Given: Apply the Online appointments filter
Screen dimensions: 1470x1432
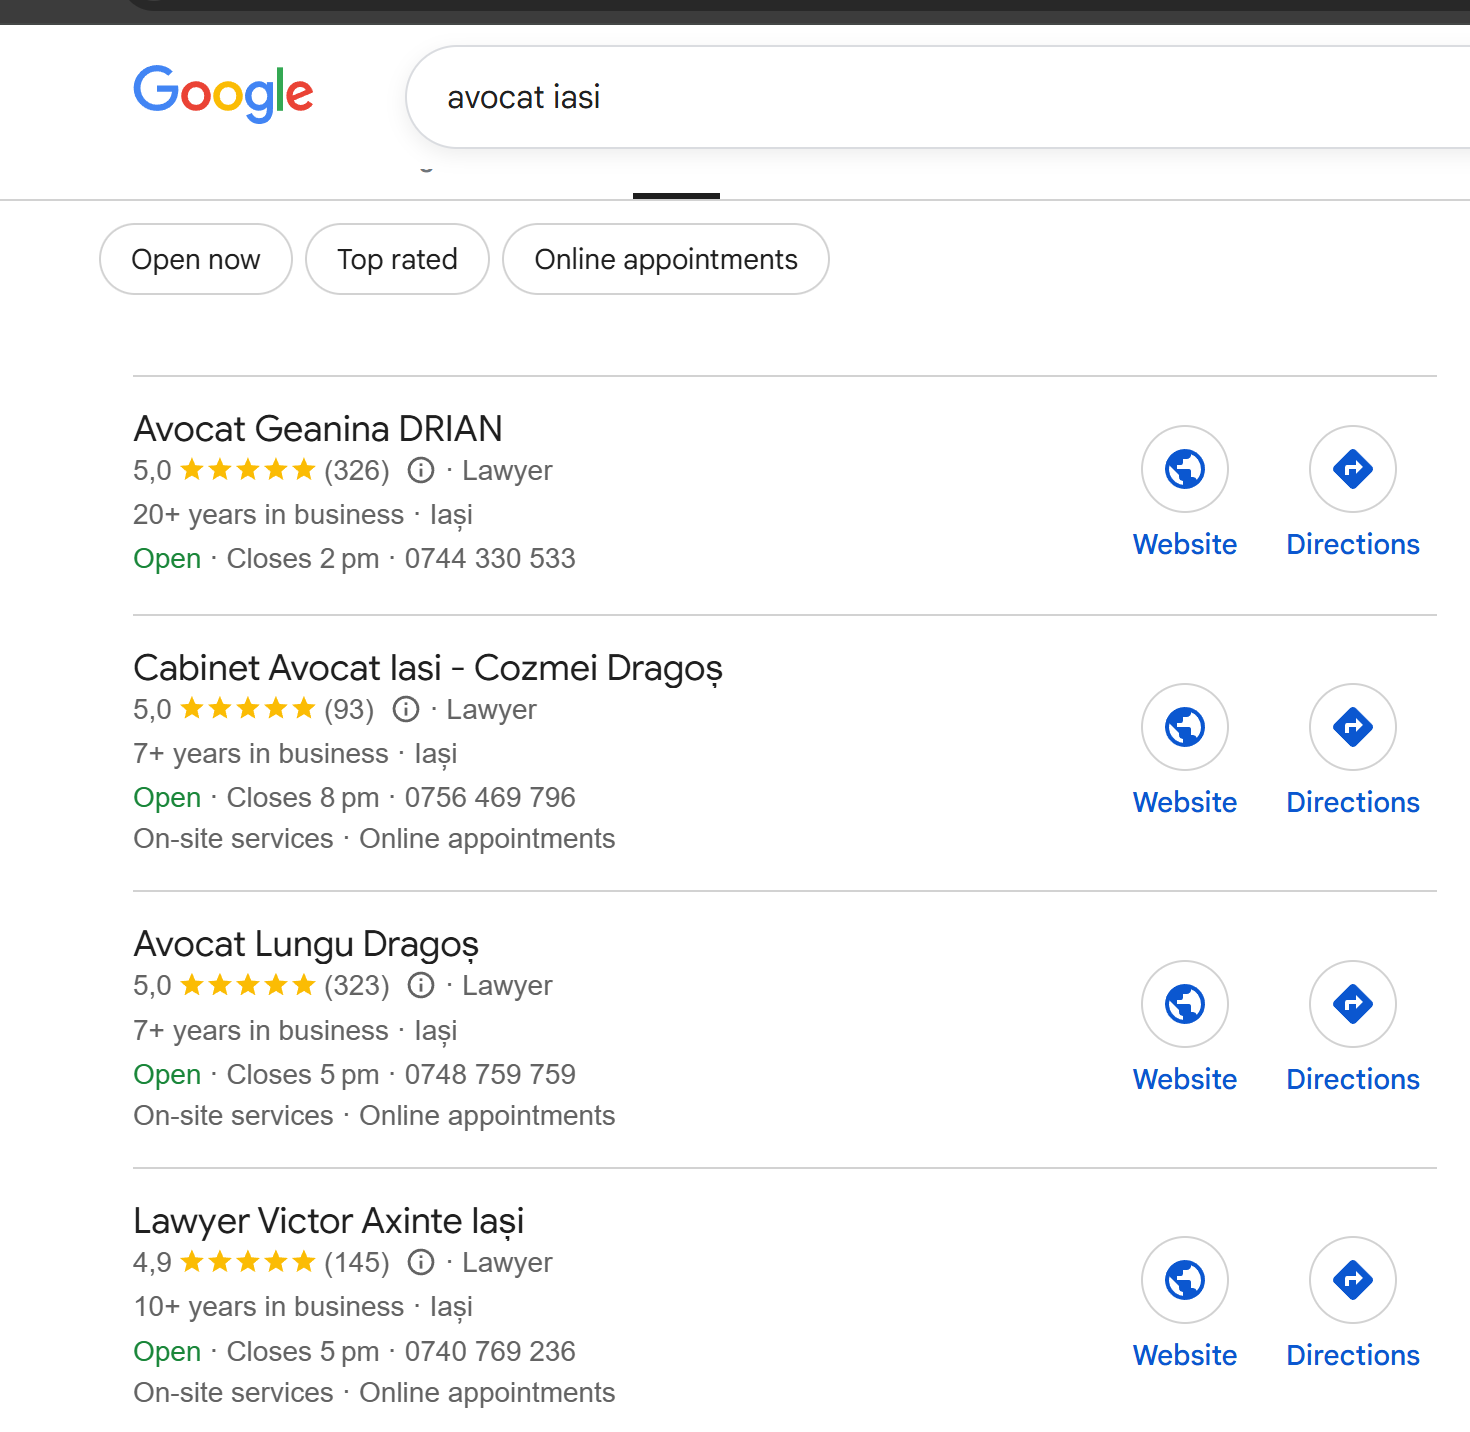Looking at the screenshot, I should click(666, 259).
